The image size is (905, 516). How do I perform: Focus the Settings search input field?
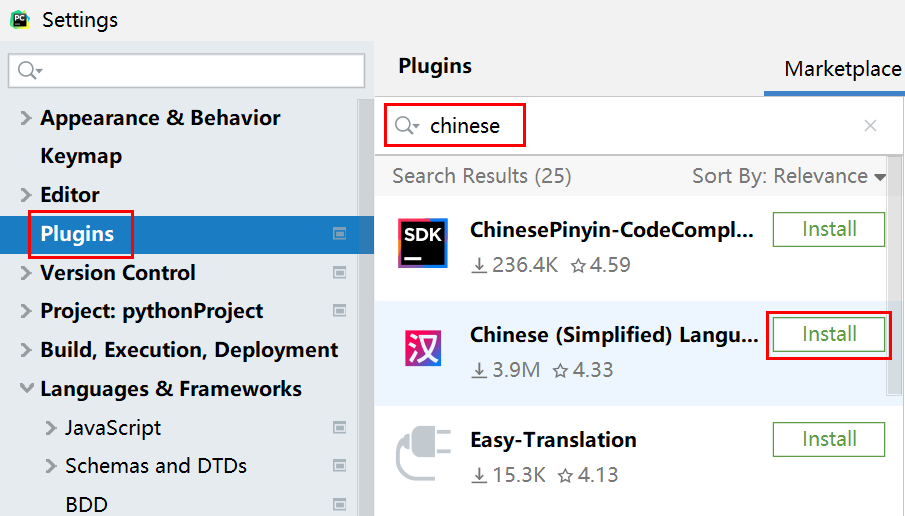(186, 70)
